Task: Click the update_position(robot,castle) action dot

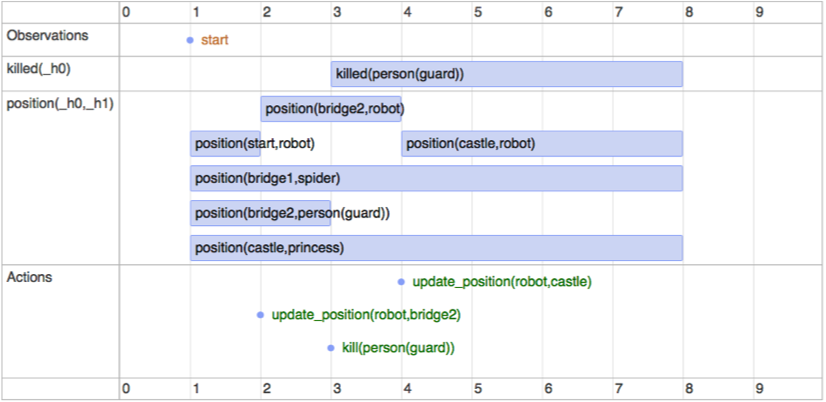Action: coord(401,282)
